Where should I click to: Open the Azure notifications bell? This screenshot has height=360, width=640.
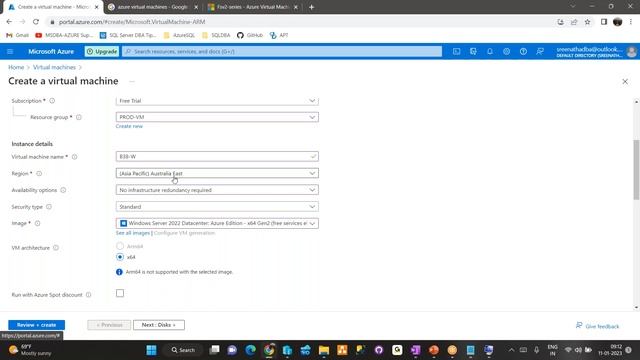490,51
